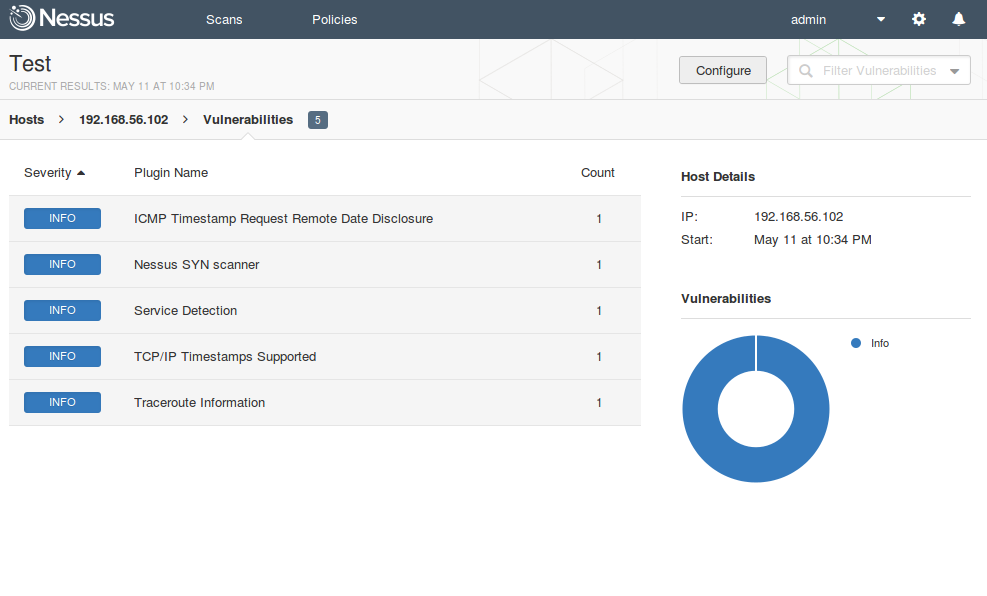
Task: Click the search magnifier in filter box
Action: [x=806, y=70]
